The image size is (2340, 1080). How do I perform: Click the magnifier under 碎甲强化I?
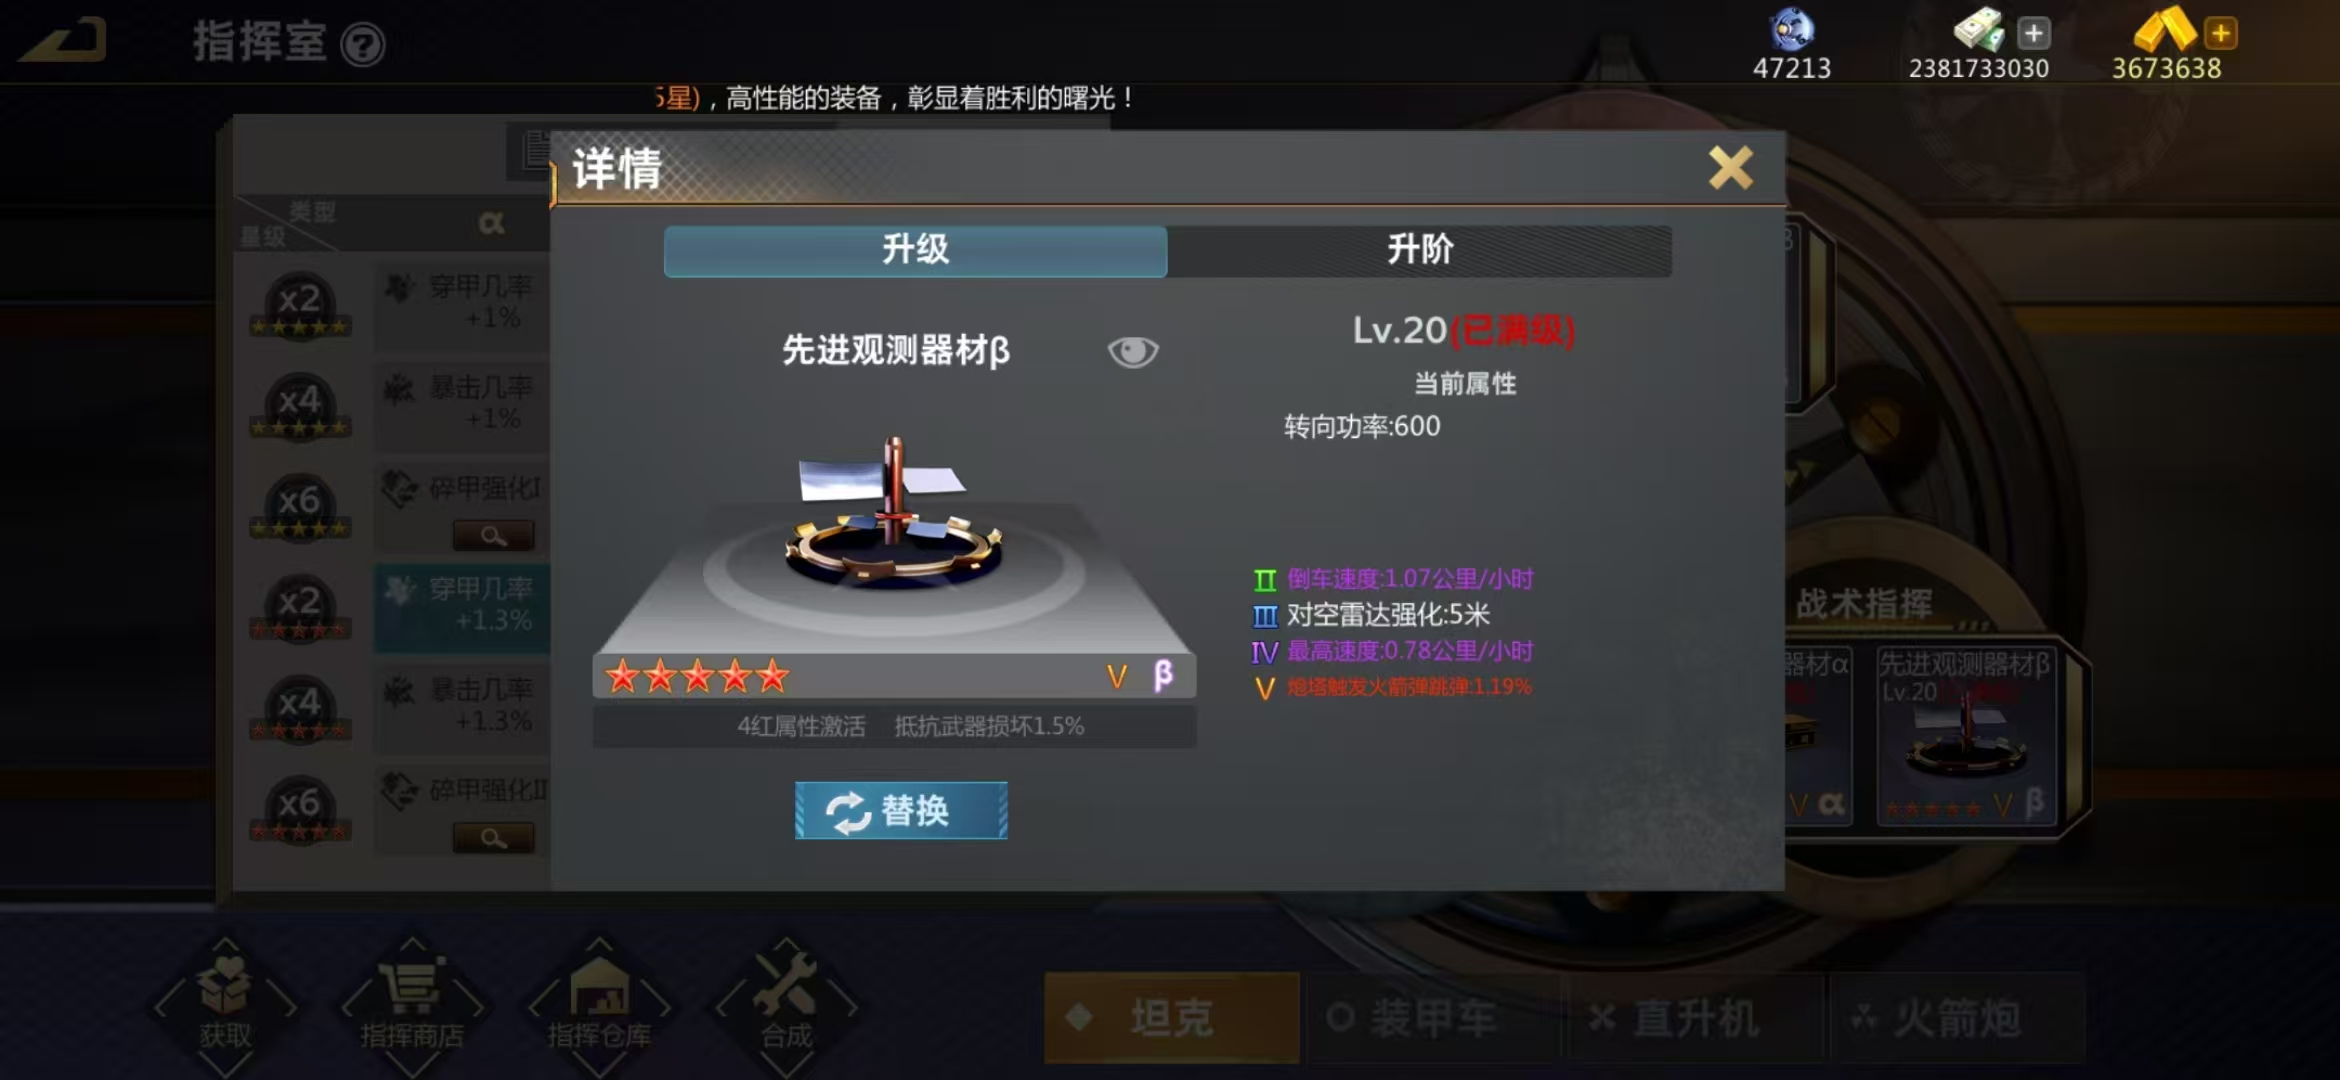click(494, 535)
